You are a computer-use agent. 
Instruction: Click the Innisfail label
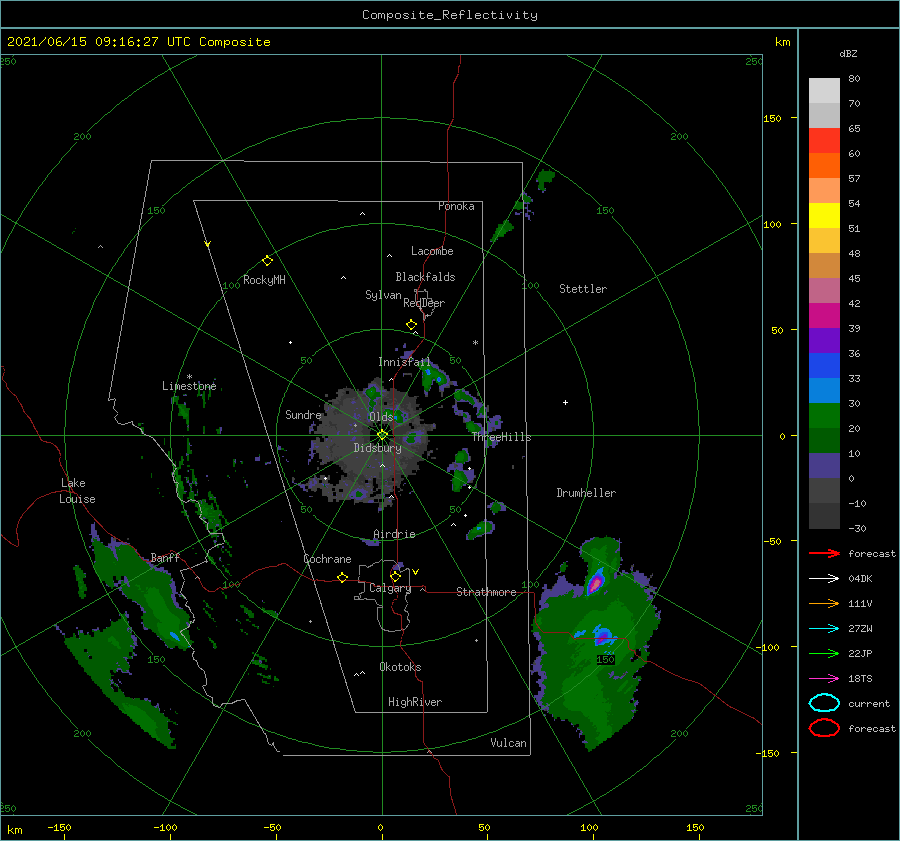(x=404, y=362)
